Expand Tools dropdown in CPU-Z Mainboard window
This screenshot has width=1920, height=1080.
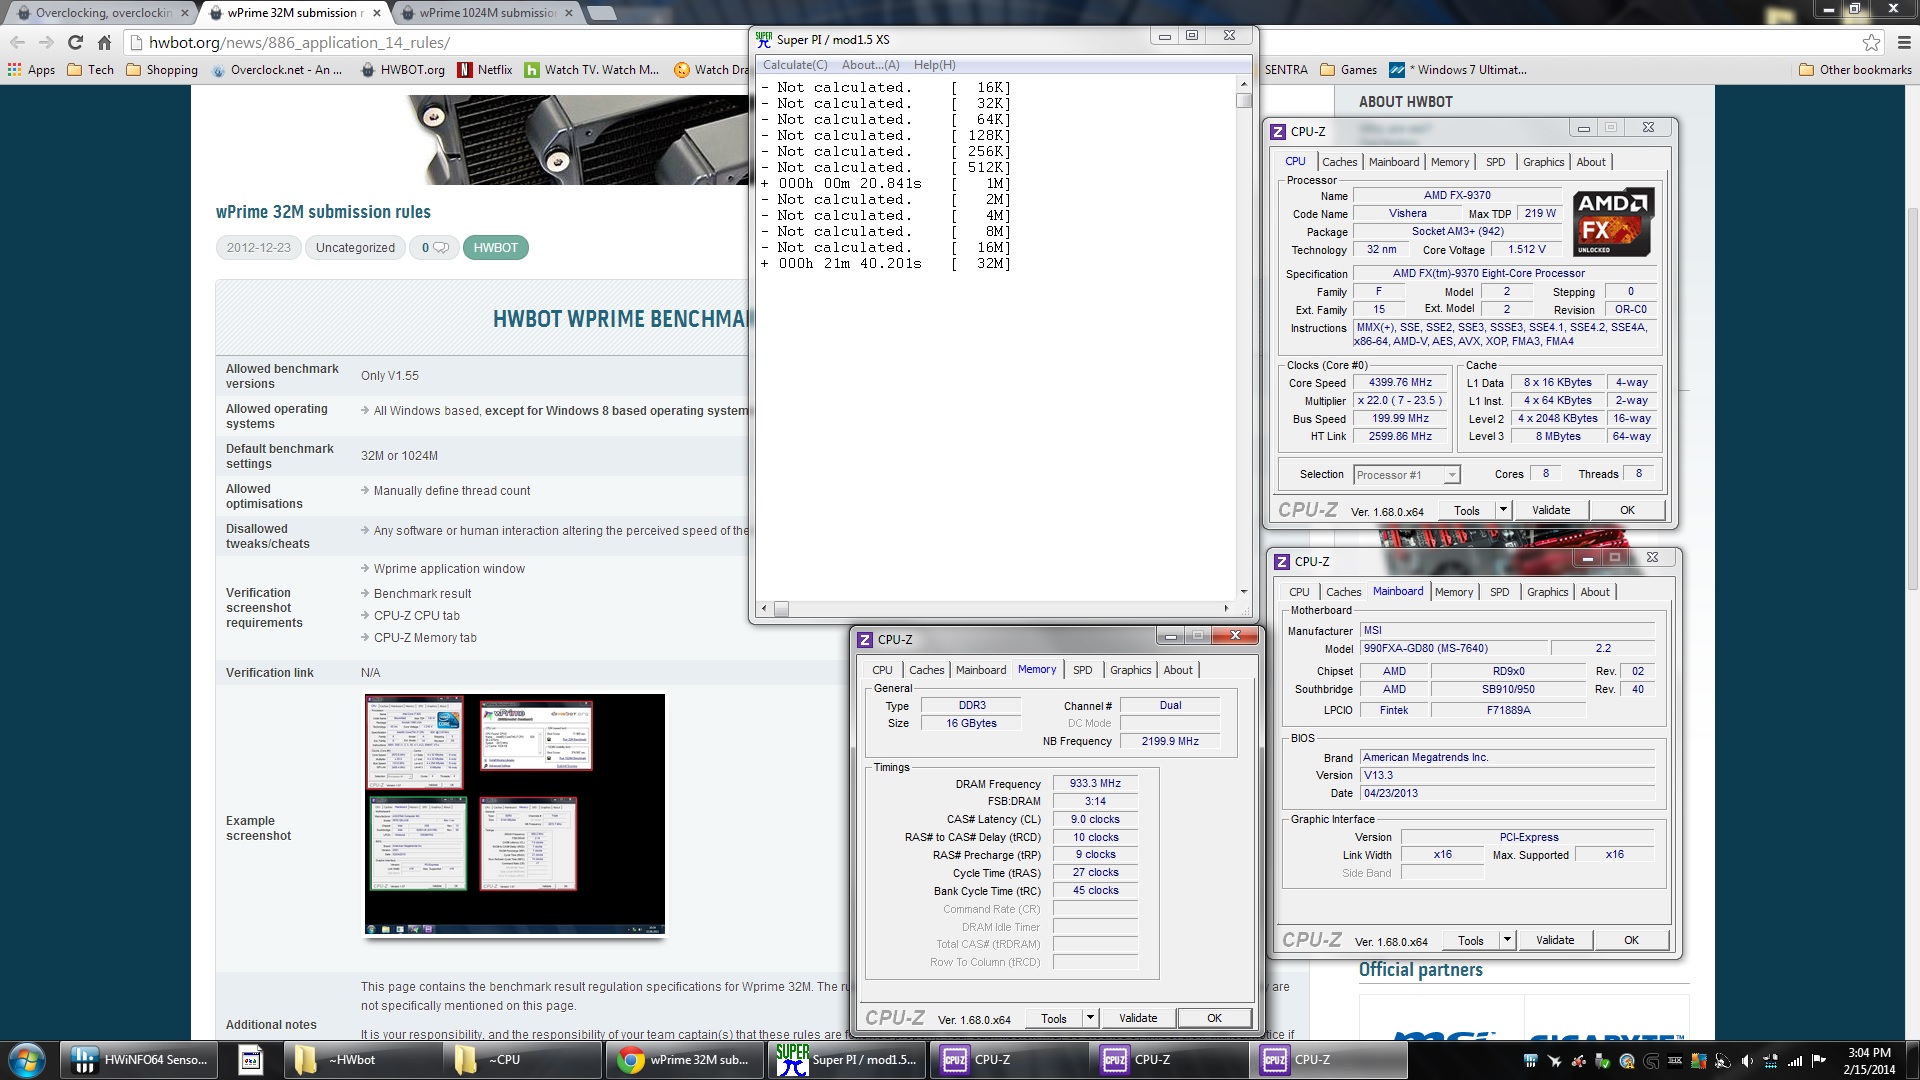1507,940
